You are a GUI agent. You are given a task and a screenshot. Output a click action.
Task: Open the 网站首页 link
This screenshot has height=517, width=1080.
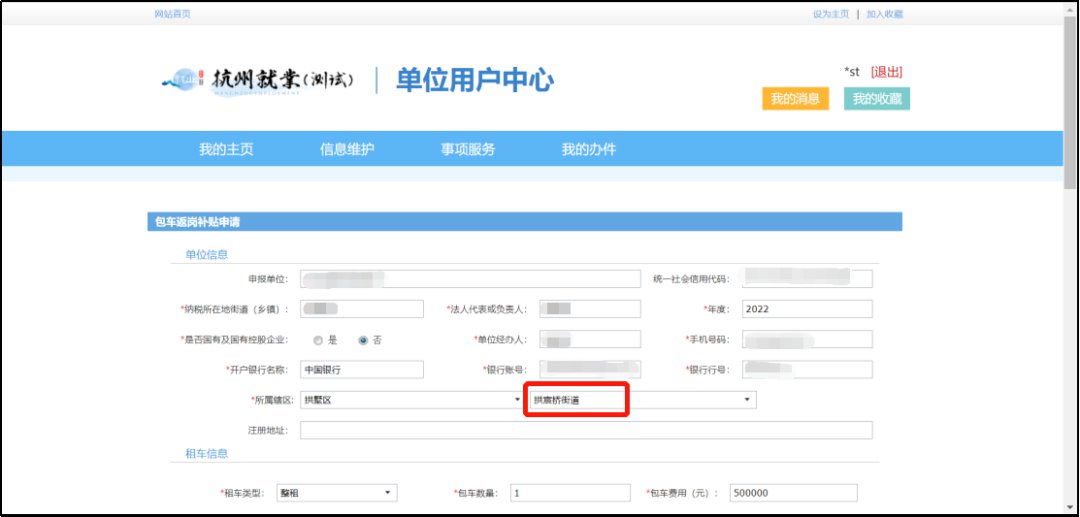tap(172, 14)
